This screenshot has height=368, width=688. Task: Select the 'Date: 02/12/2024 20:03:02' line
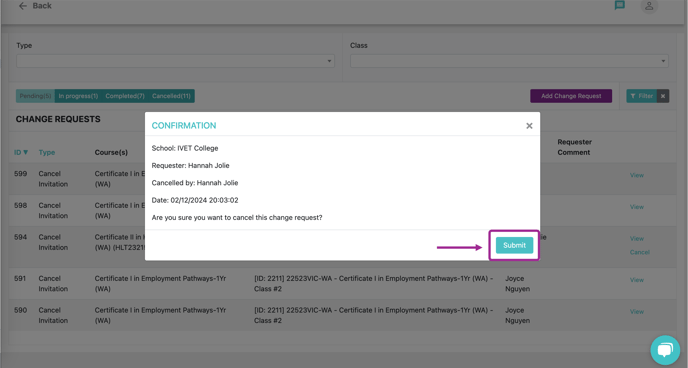[195, 200]
